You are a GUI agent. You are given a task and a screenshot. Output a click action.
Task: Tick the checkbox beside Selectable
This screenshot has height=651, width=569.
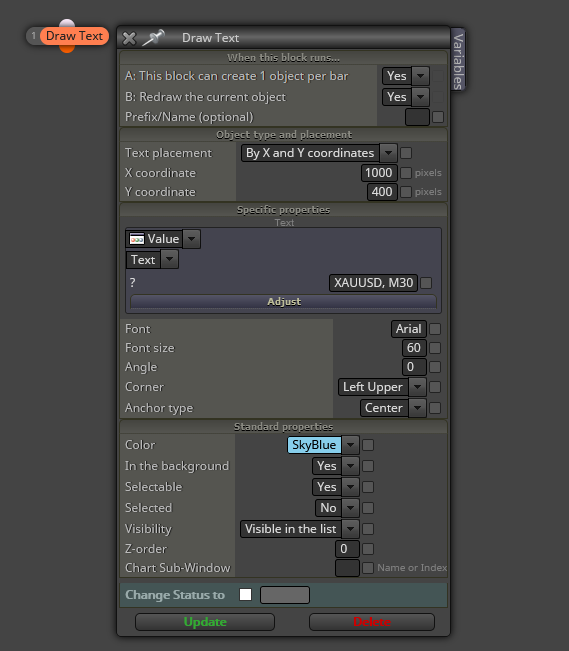point(368,487)
